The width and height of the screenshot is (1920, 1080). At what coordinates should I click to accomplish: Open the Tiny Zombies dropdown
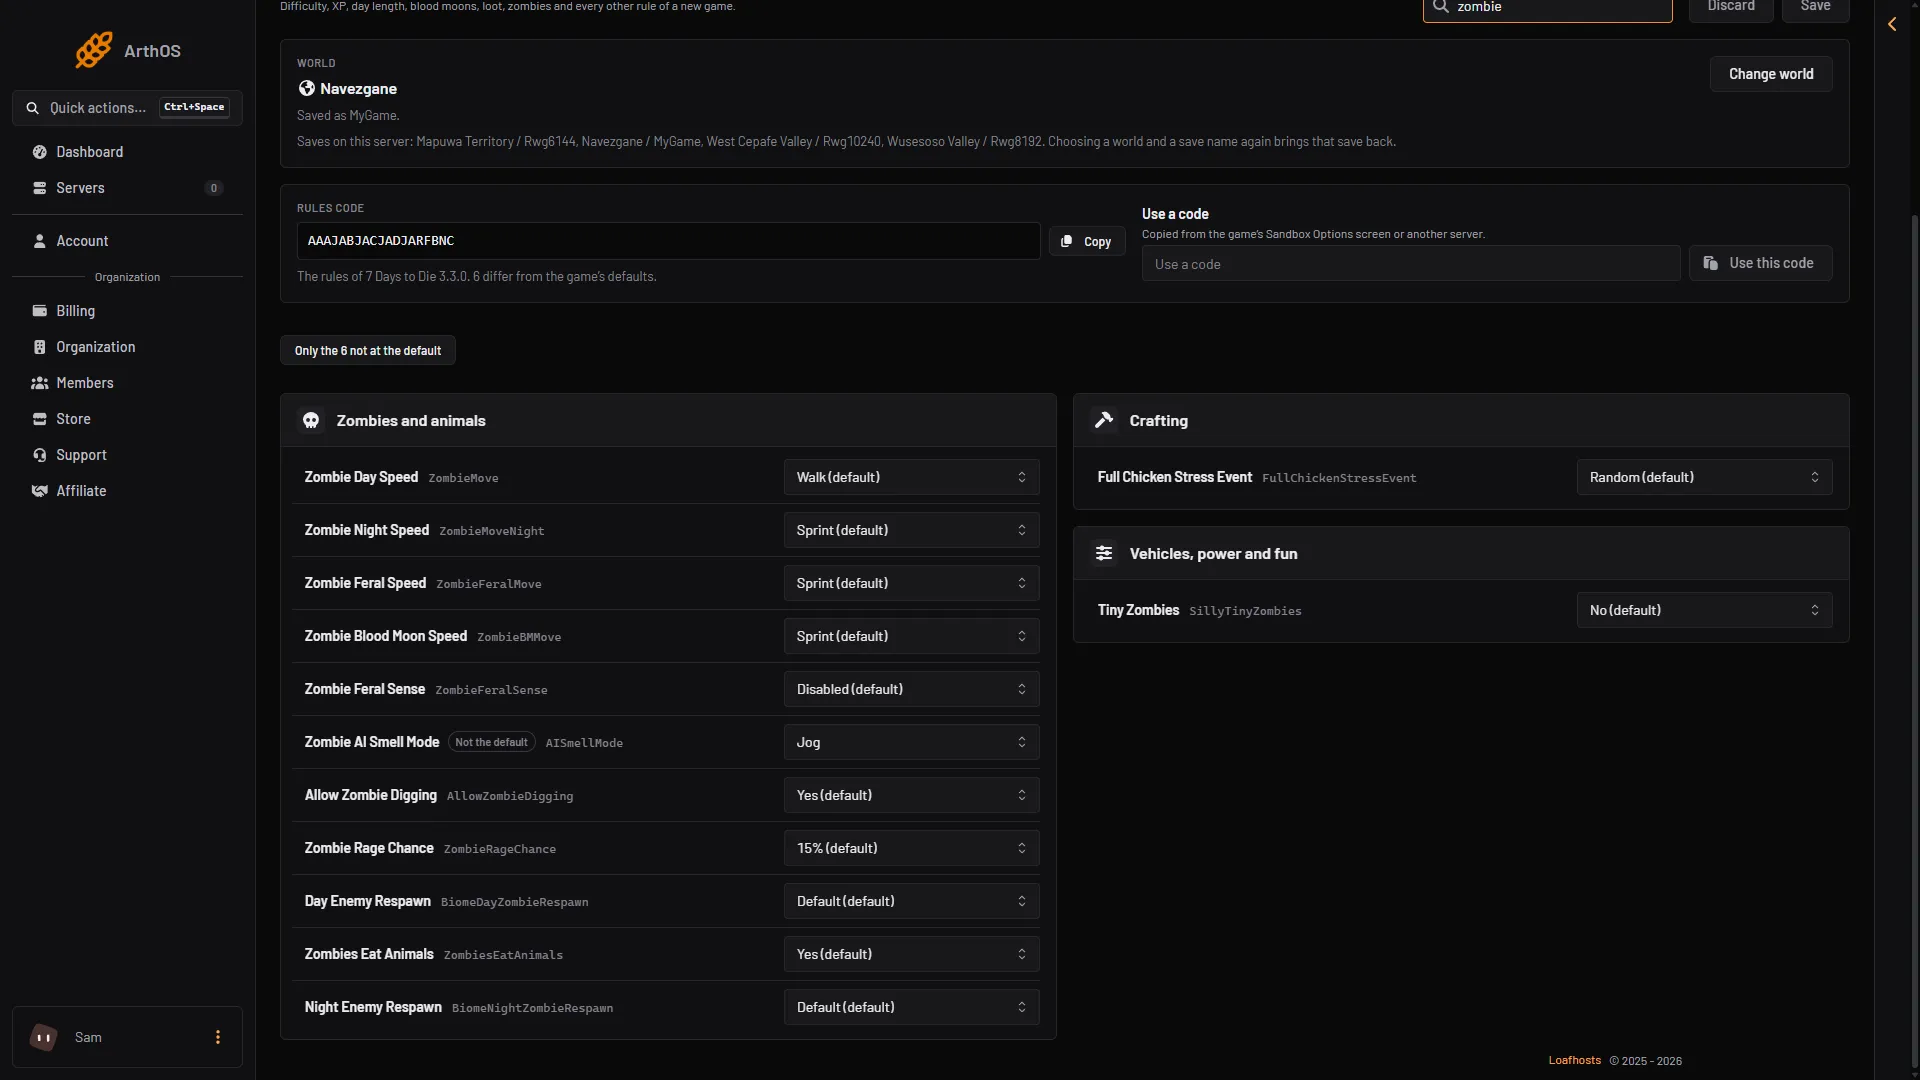1704,611
